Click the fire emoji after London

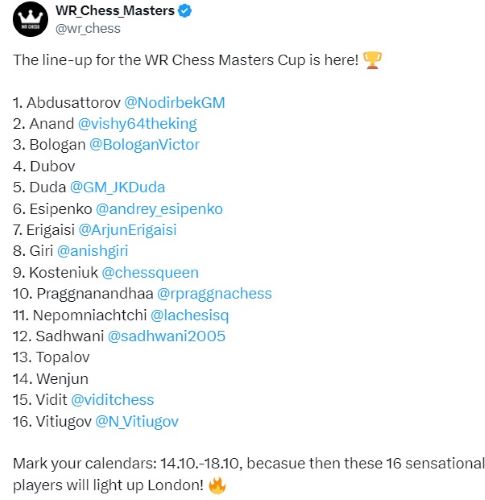(217, 485)
